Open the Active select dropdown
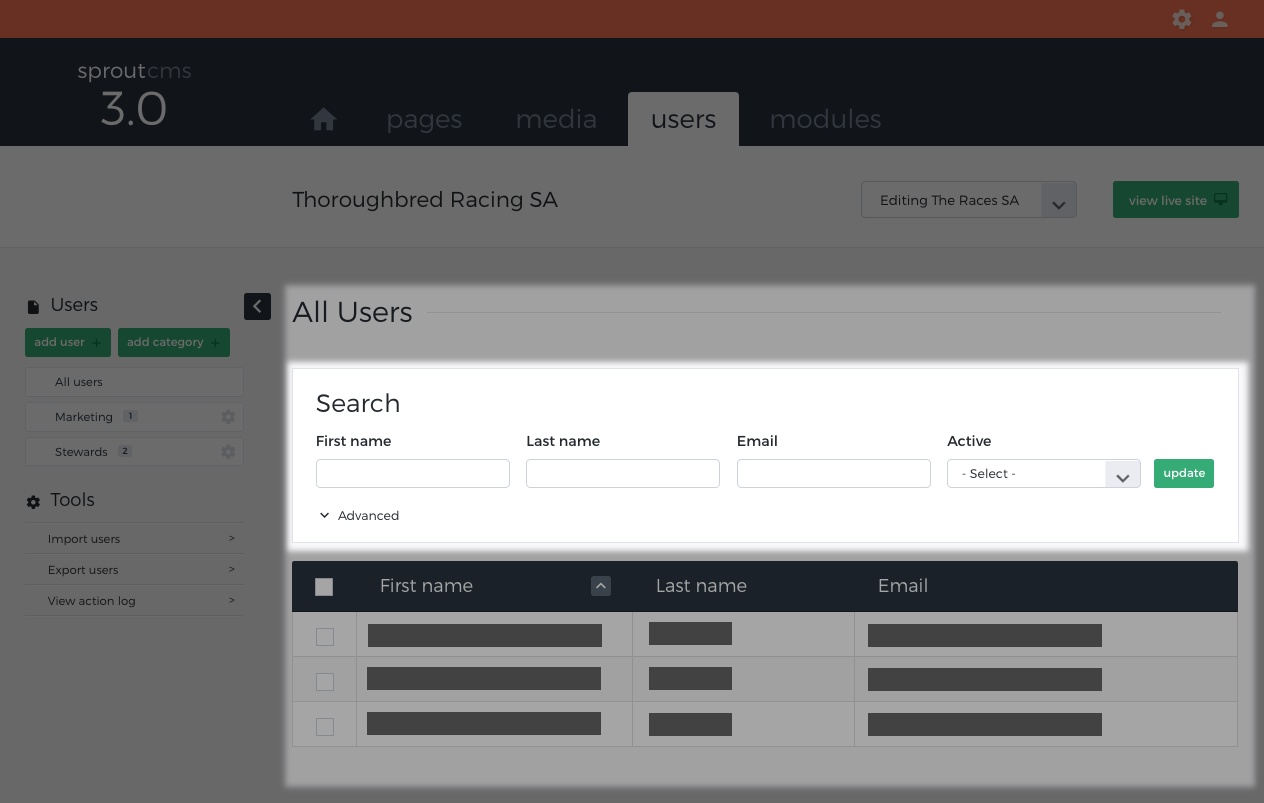The width and height of the screenshot is (1264, 803). 1044,474
